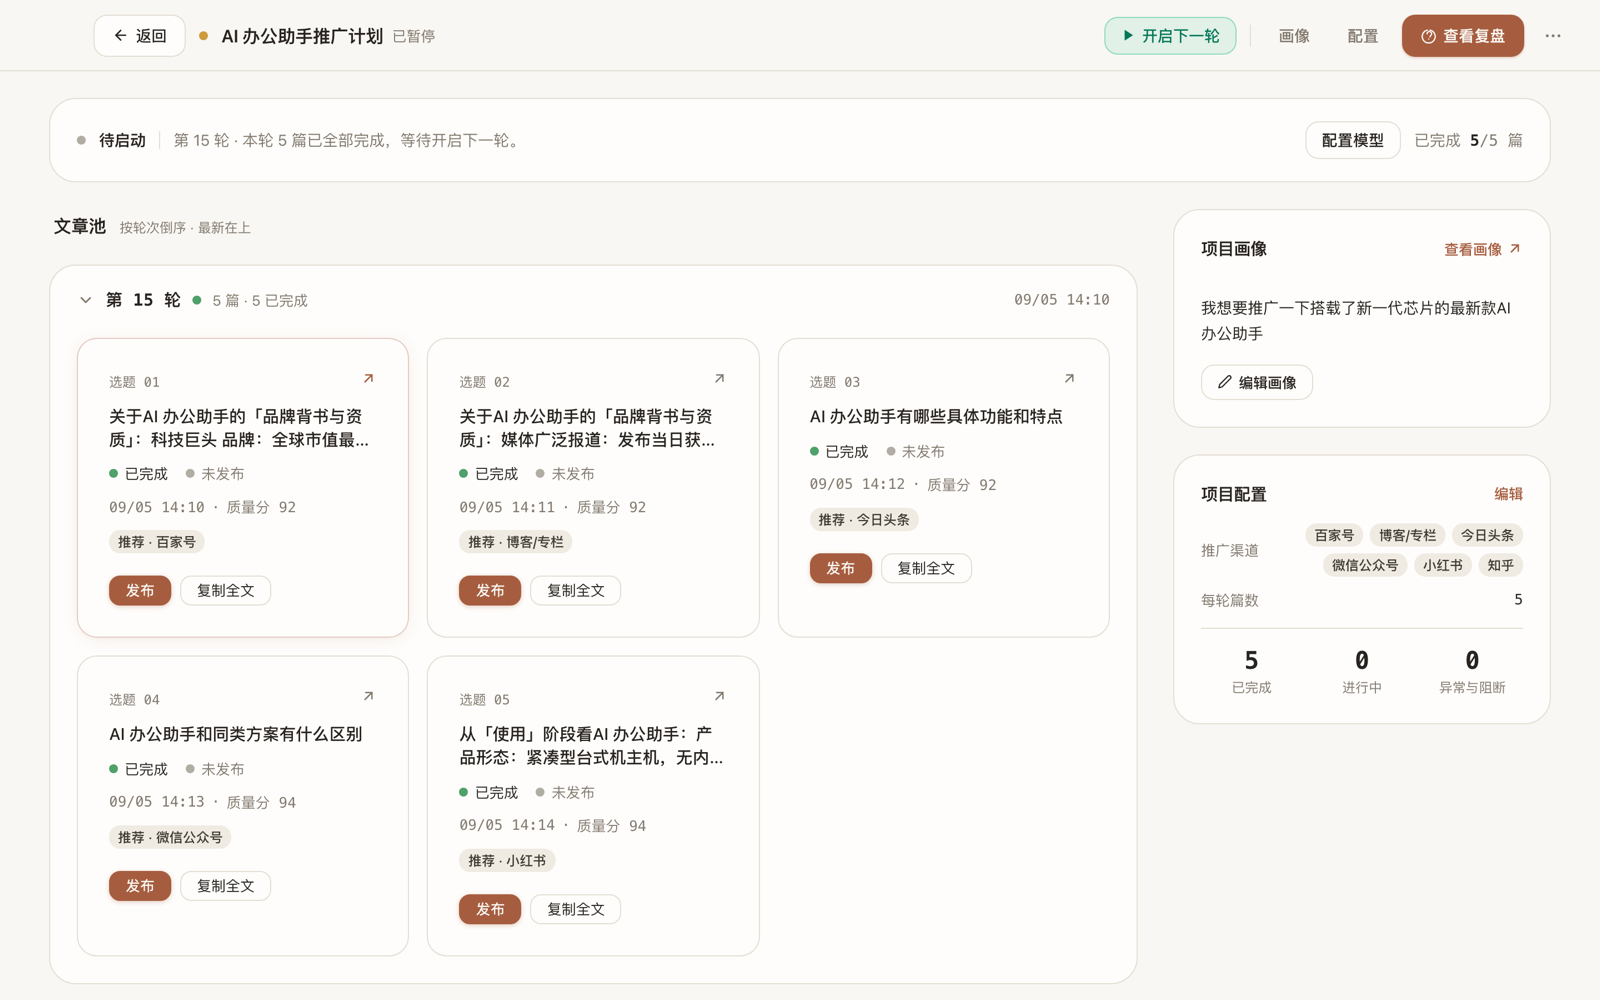This screenshot has width=1600, height=1000.
Task: Switch to the 配置 tab
Action: click(1363, 36)
